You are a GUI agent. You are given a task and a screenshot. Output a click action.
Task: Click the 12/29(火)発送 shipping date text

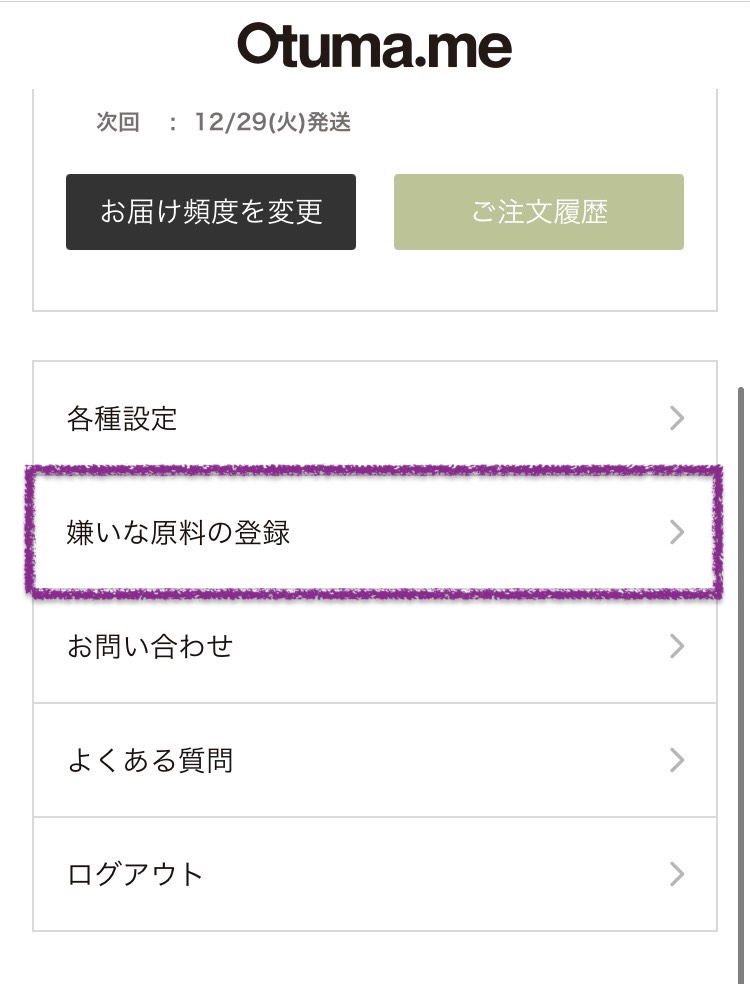click(x=272, y=122)
